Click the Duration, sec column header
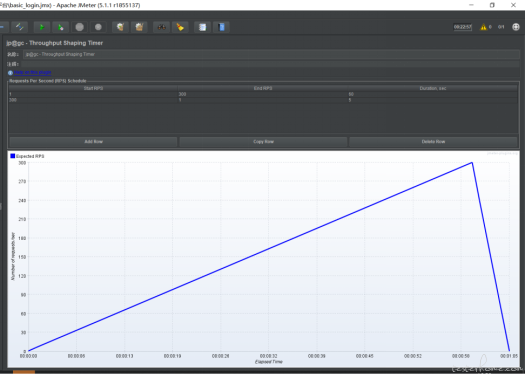Viewport: 525px width, 379px height. tap(433, 88)
